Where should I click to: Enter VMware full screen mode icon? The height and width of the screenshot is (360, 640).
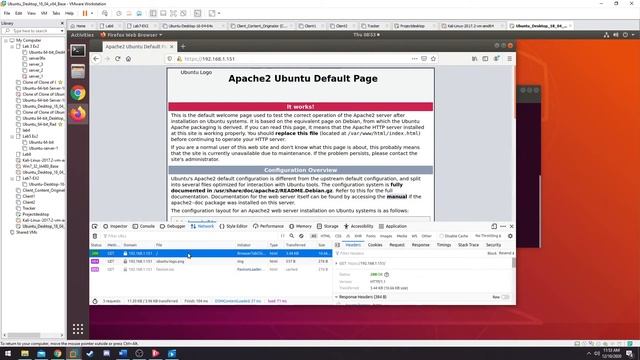pyautogui.click(x=173, y=13)
